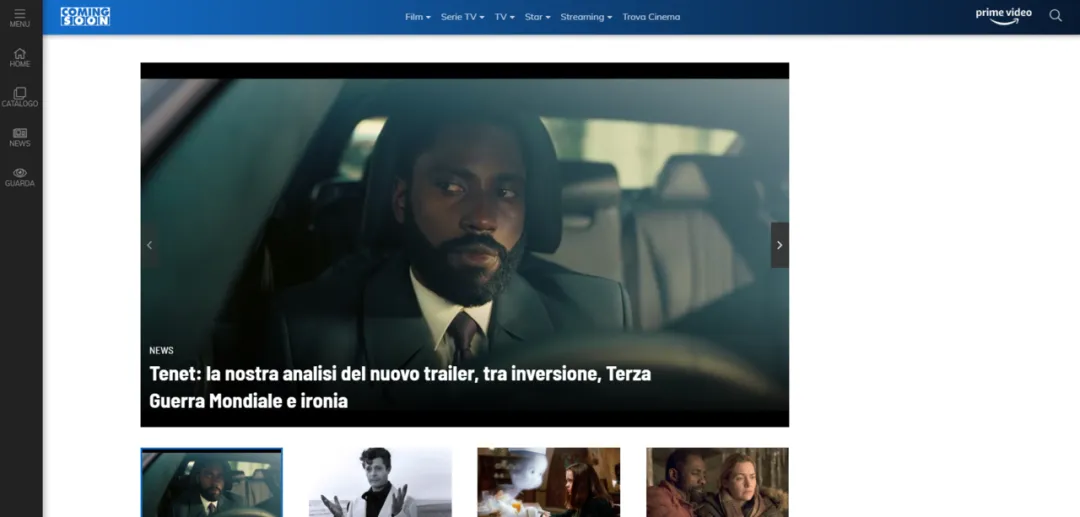Open the search magnifier icon
This screenshot has height=517, width=1080.
1055,15
